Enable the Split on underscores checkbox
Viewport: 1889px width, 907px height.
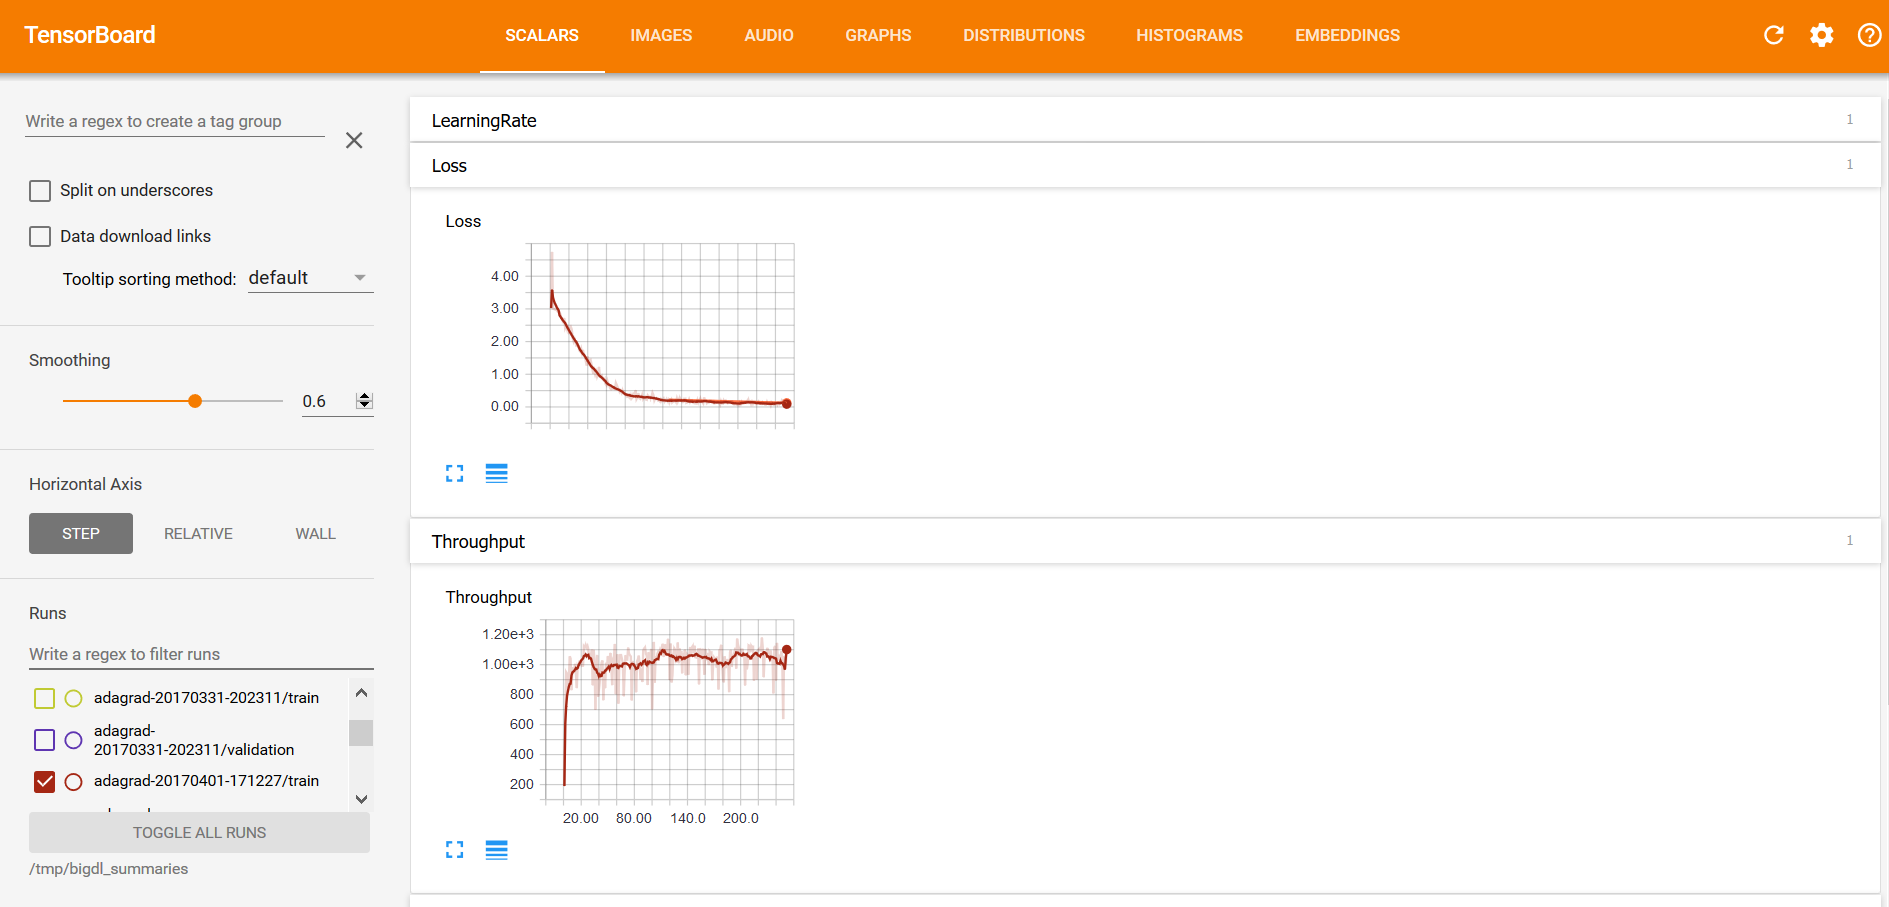[x=40, y=191]
